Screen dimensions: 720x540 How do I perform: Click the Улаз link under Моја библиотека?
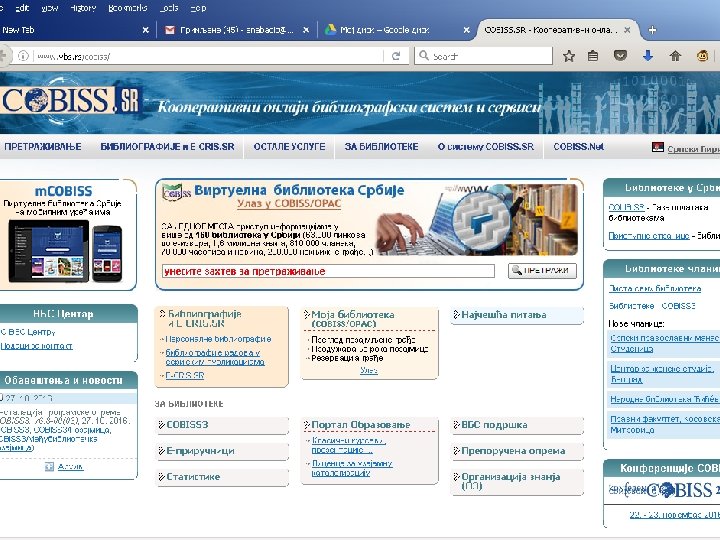[369, 370]
